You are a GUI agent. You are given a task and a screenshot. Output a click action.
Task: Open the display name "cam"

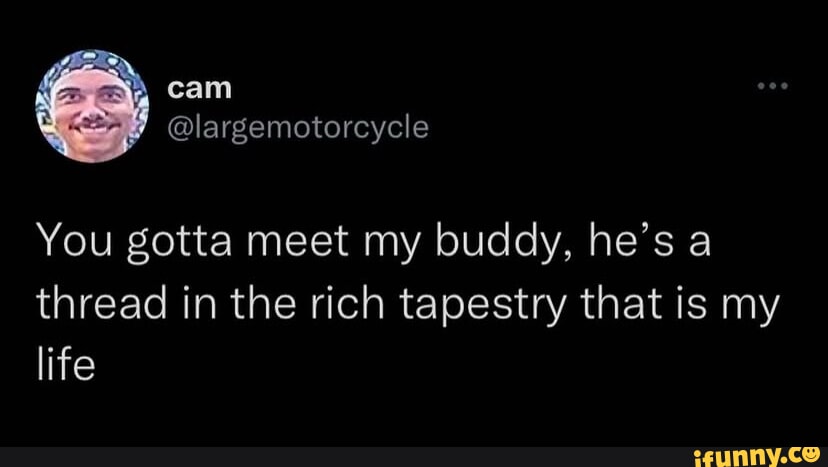point(200,88)
